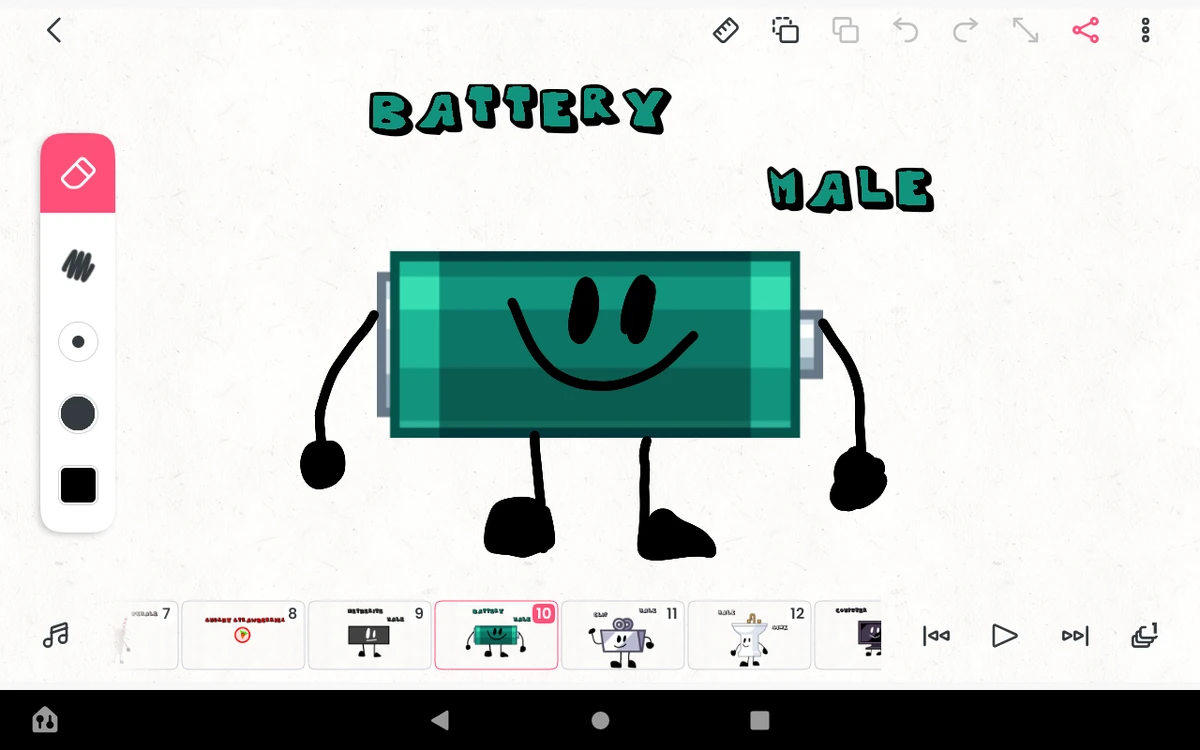Open the overflow menu with three dots
The width and height of the screenshot is (1200, 750).
(x=1144, y=30)
